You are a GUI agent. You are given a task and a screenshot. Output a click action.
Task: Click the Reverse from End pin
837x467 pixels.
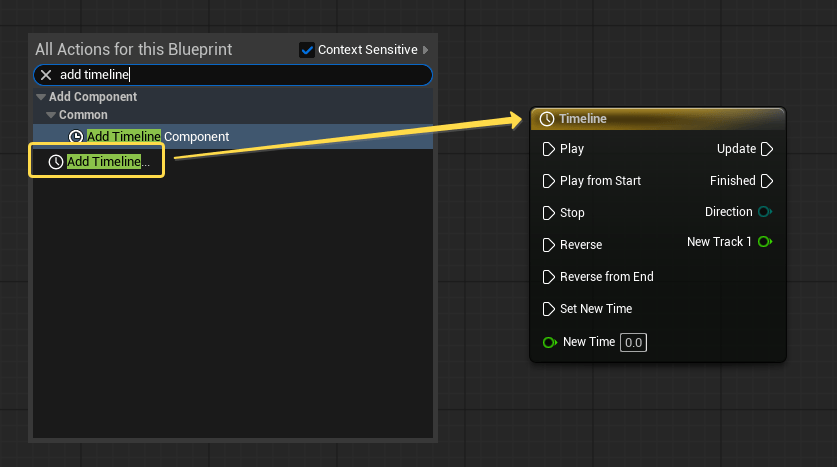coord(548,277)
